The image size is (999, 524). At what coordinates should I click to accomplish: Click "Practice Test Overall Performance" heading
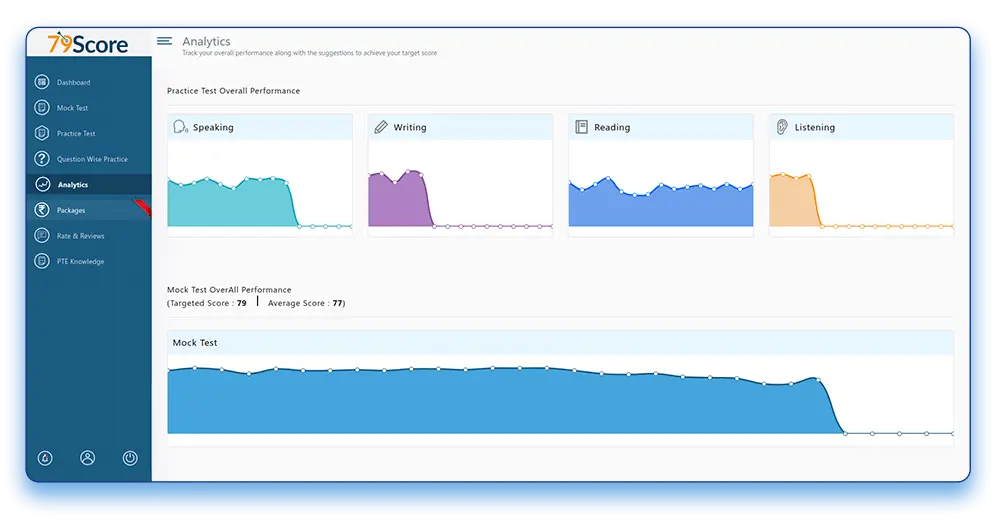(x=233, y=91)
